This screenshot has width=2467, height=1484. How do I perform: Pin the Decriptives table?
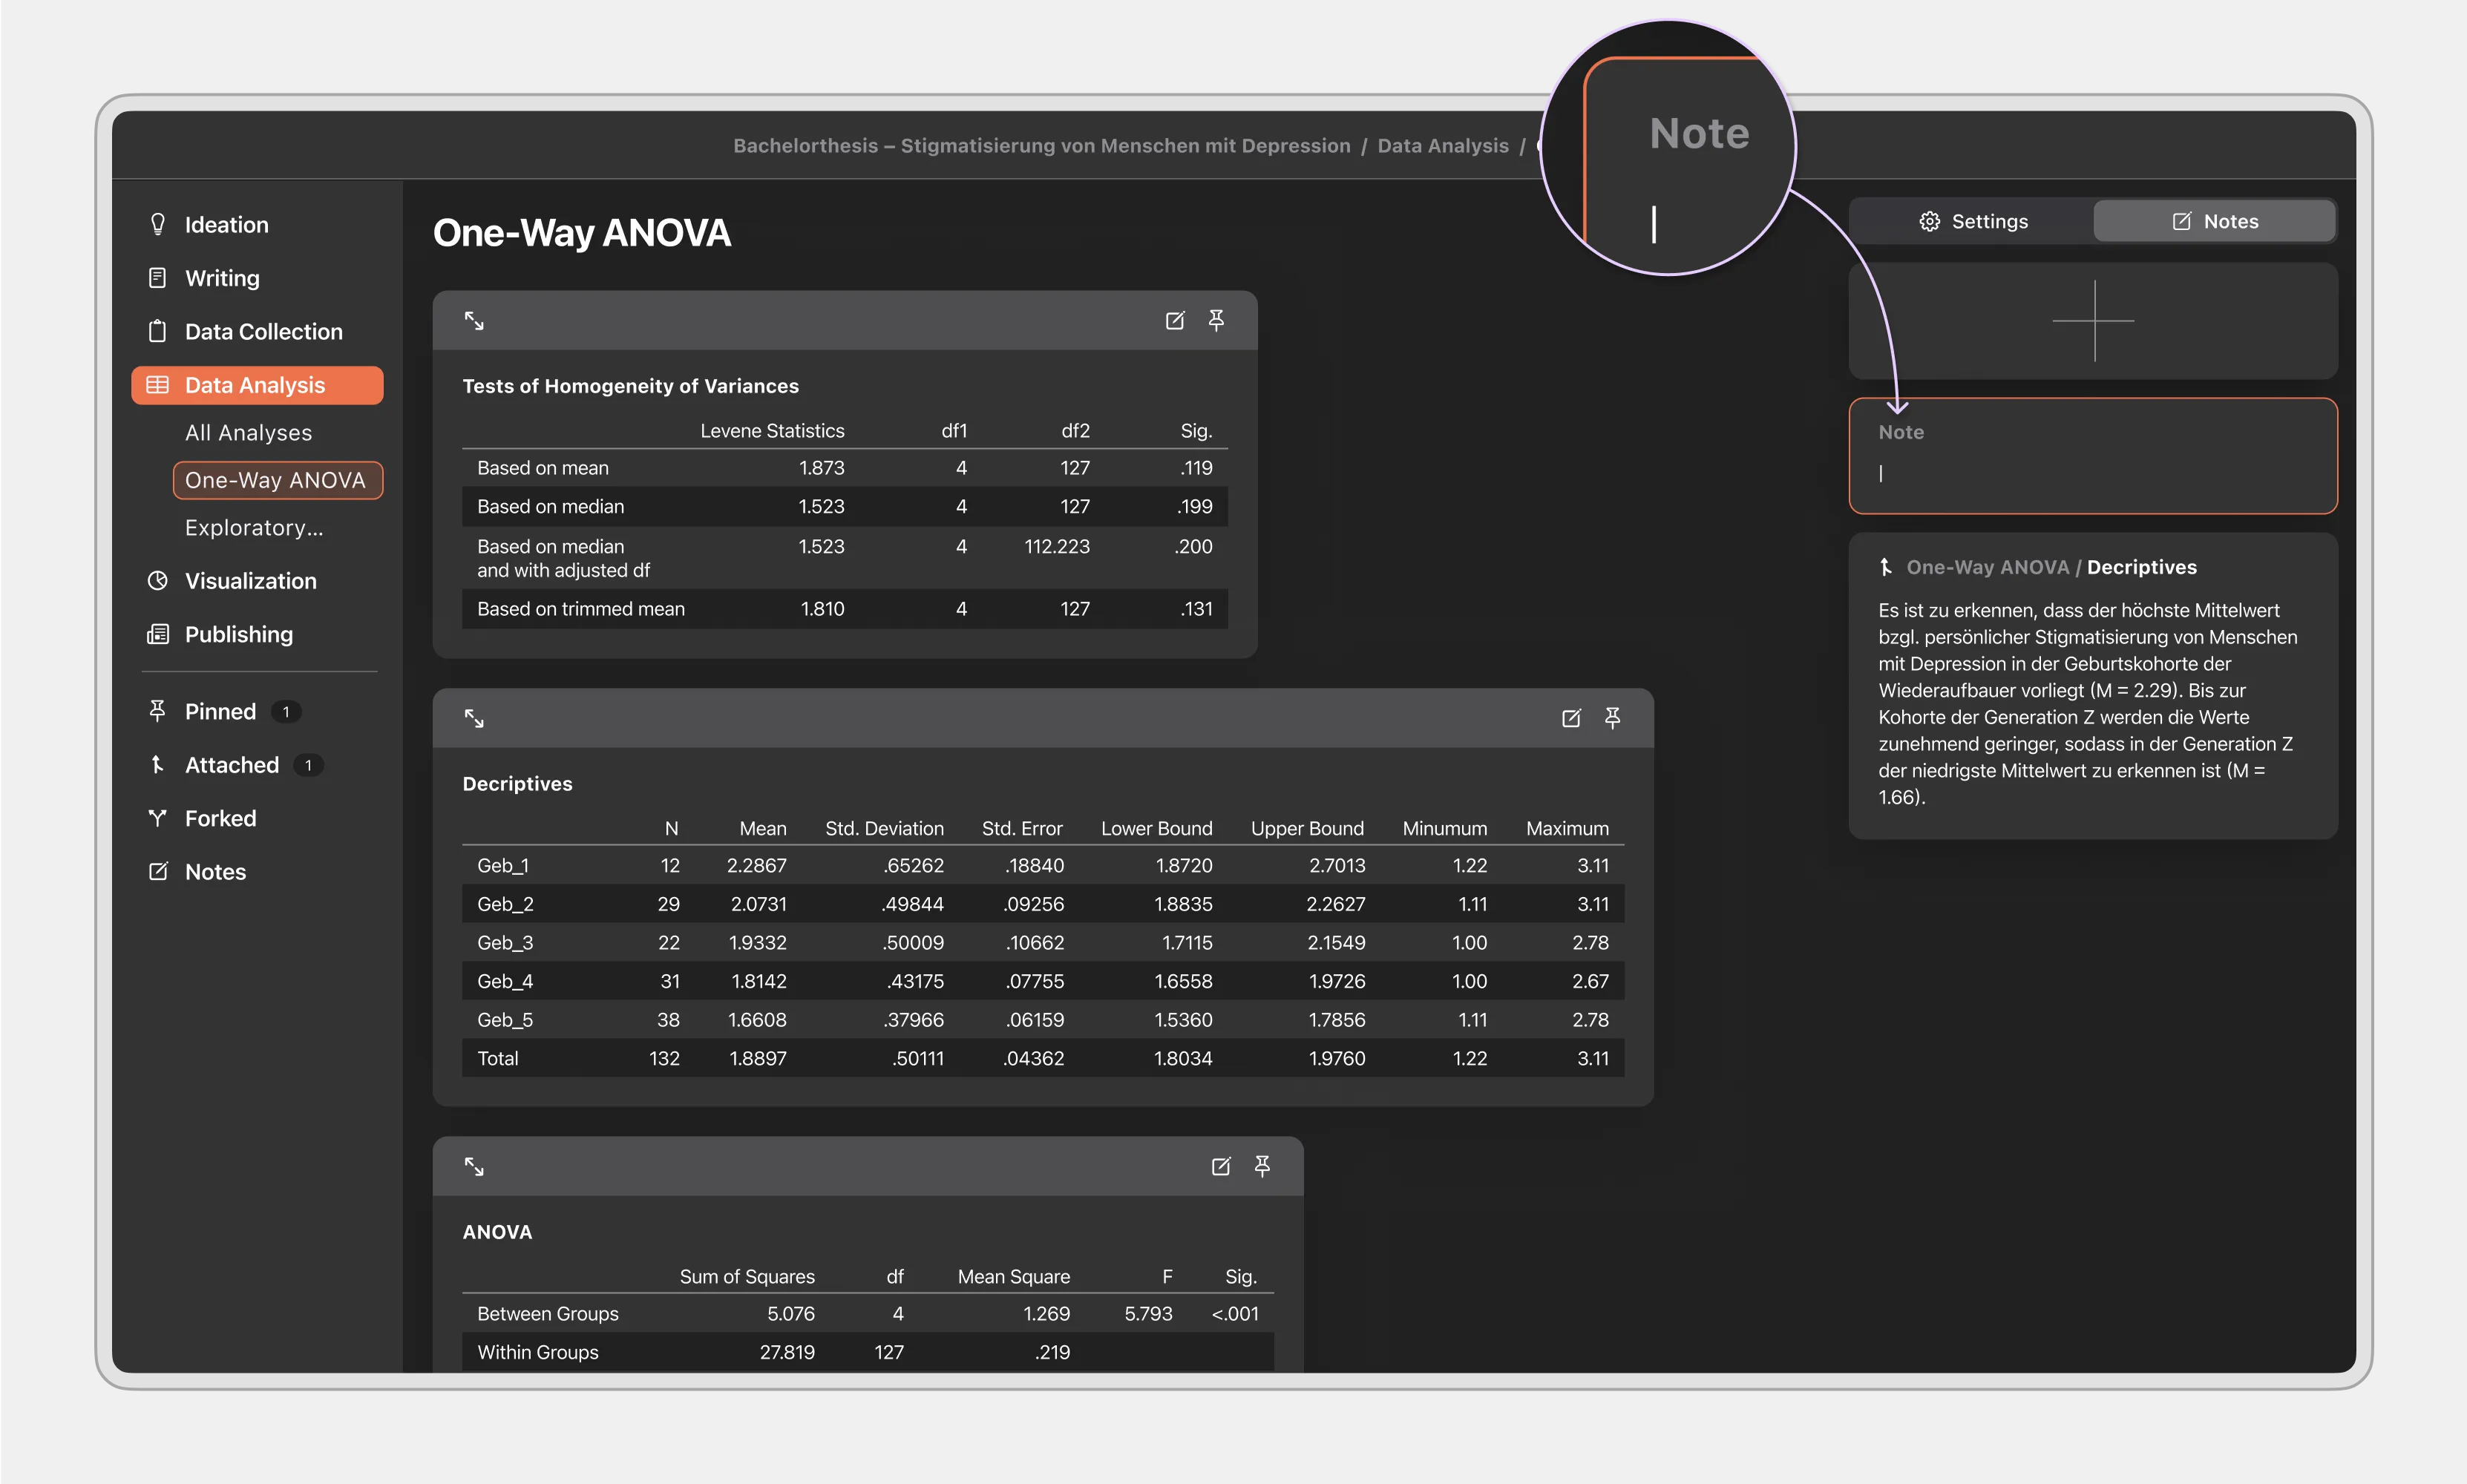(x=1612, y=718)
